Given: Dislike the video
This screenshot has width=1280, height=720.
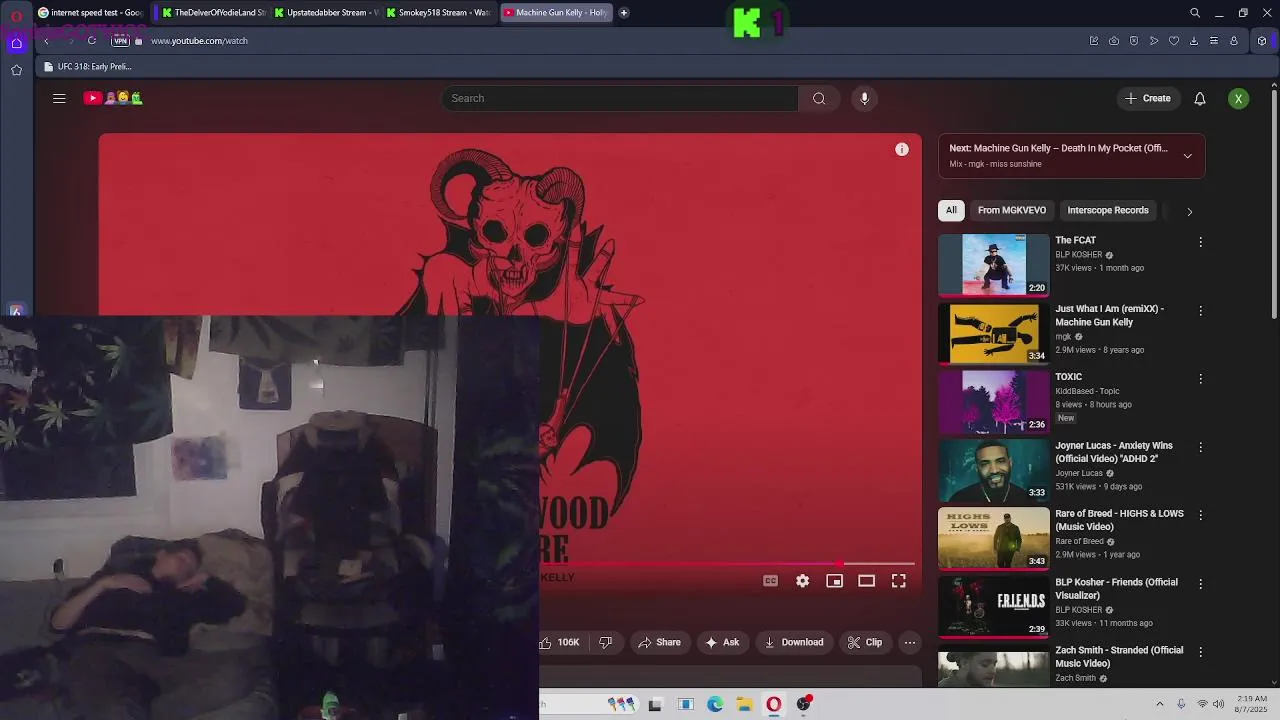Looking at the screenshot, I should tap(605, 642).
